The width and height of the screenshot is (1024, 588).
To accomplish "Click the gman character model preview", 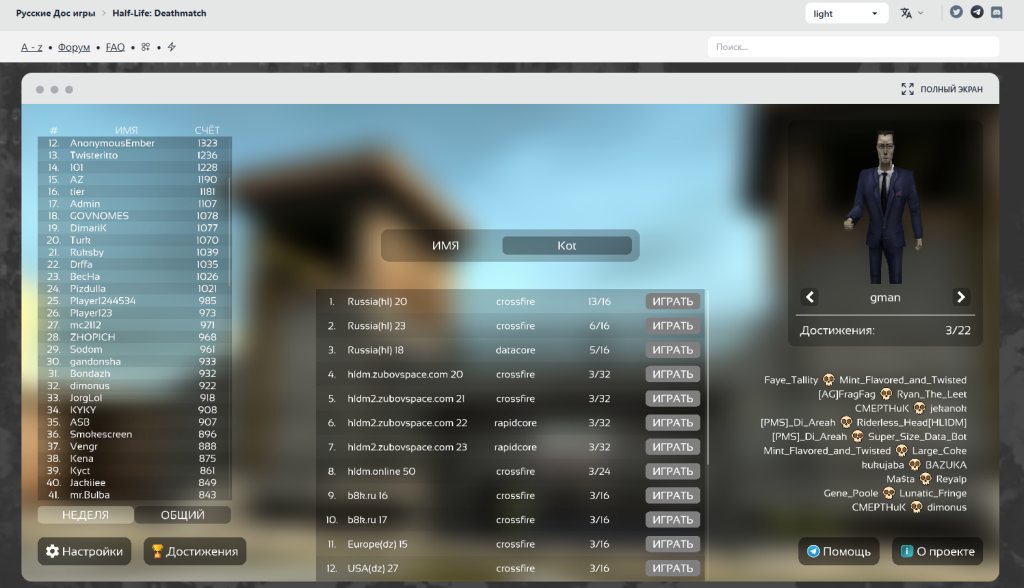I will pos(885,206).
